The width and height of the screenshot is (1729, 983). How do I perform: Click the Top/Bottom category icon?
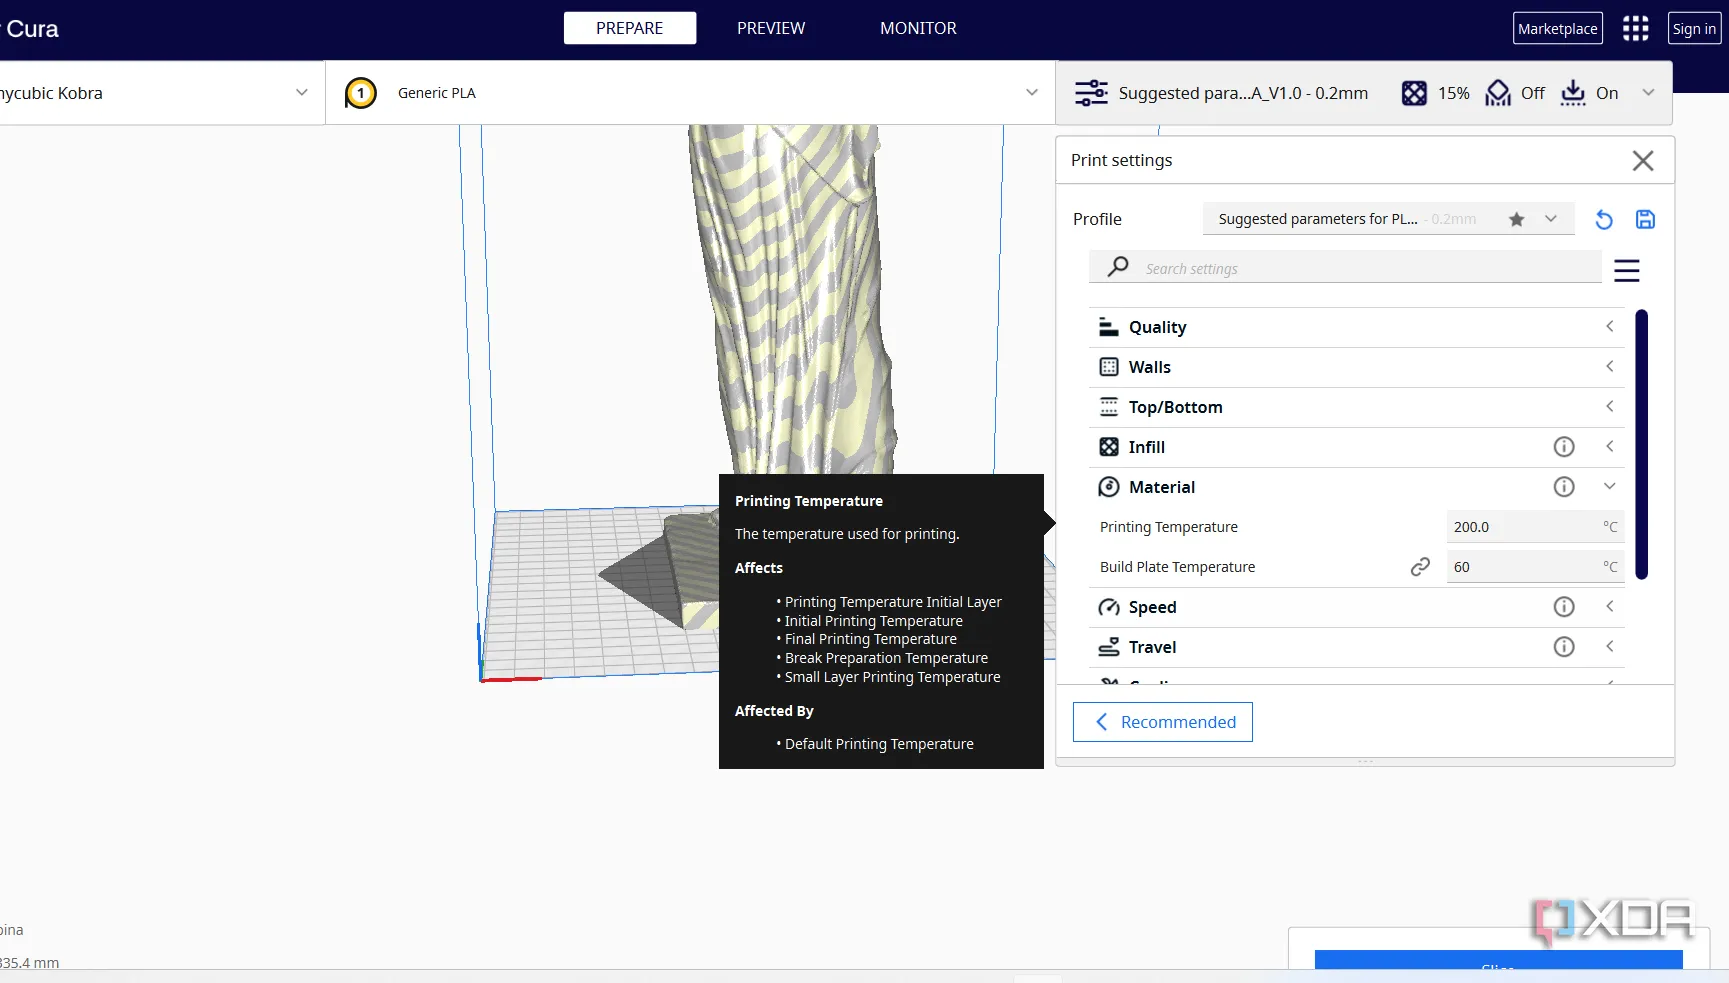1109,407
